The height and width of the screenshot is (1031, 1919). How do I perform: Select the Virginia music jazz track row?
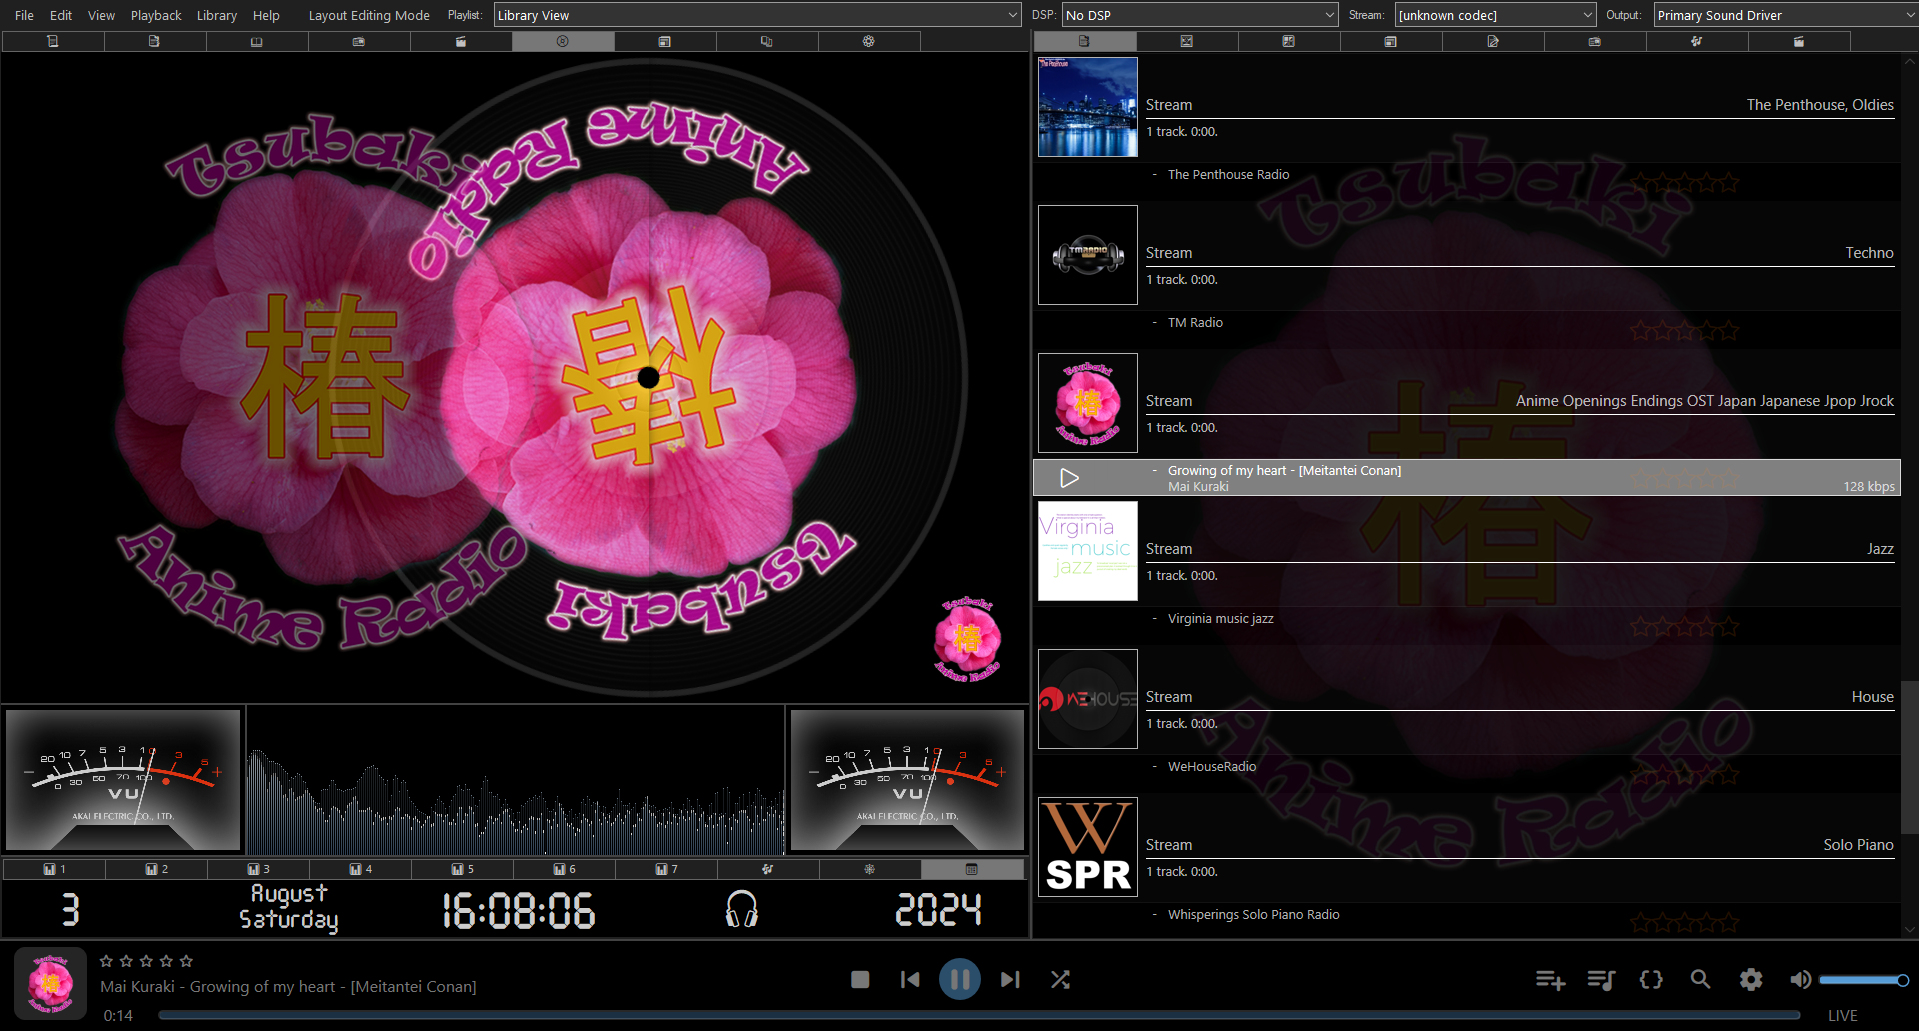point(1467,619)
